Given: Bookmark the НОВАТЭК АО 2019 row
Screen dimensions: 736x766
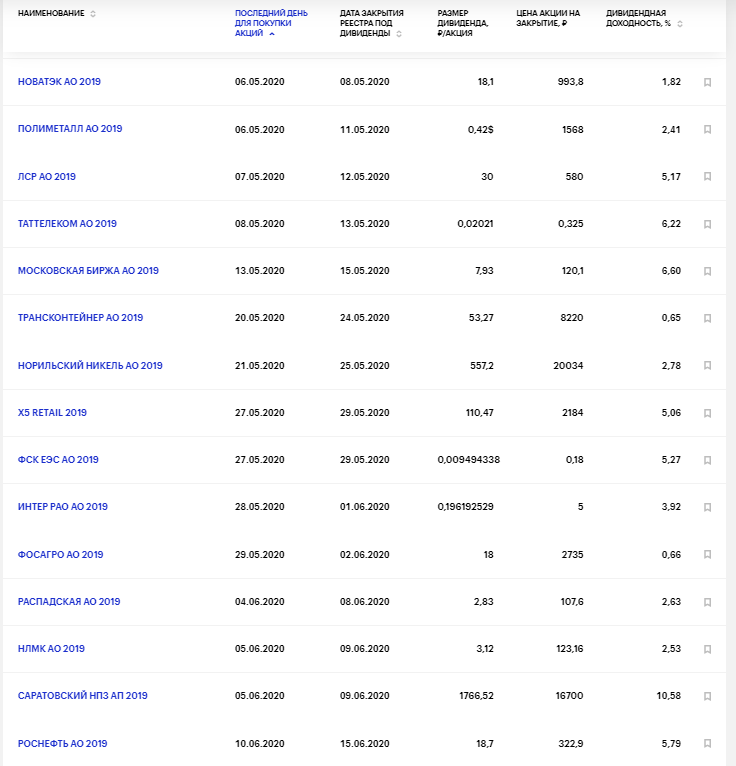Looking at the screenshot, I should tap(707, 82).
